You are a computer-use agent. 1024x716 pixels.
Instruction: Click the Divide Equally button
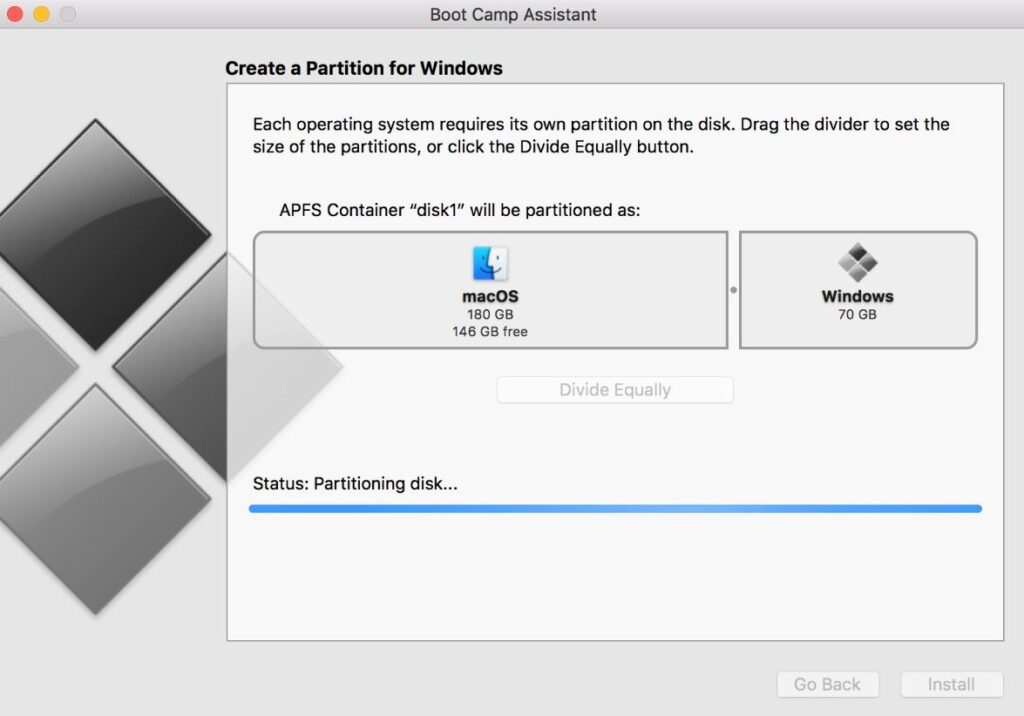615,390
